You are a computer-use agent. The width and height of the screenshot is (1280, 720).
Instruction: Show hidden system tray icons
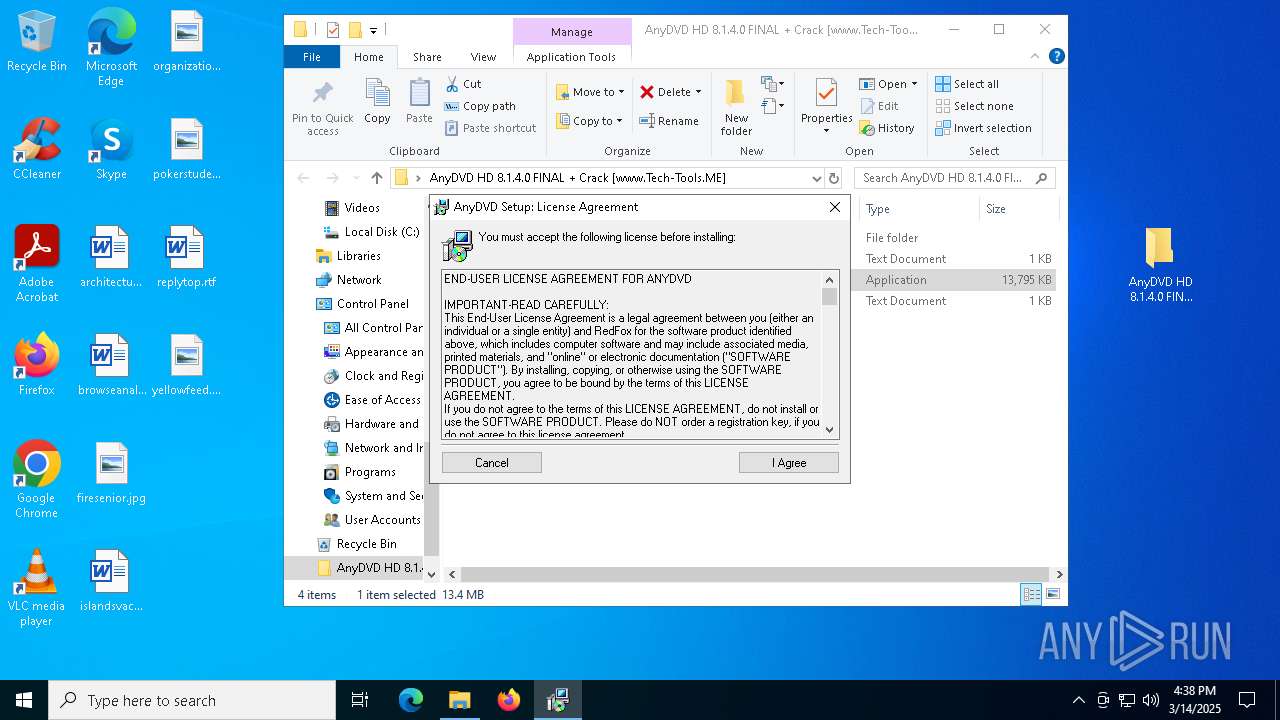(x=1078, y=700)
